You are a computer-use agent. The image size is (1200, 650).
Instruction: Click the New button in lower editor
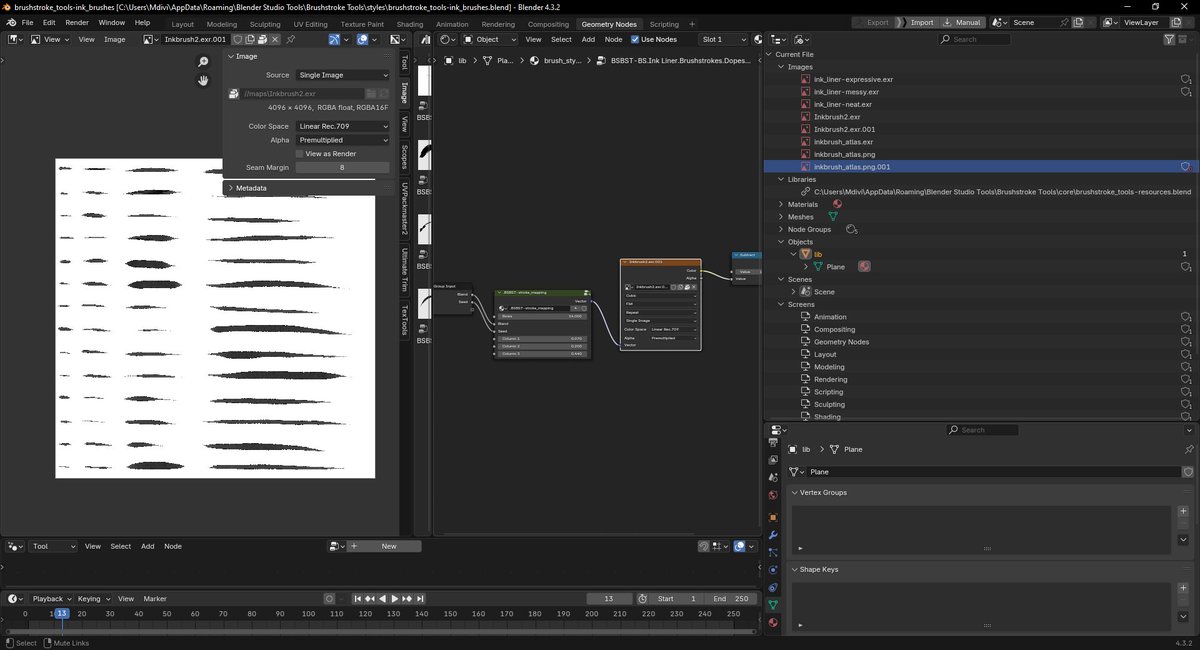coord(388,546)
